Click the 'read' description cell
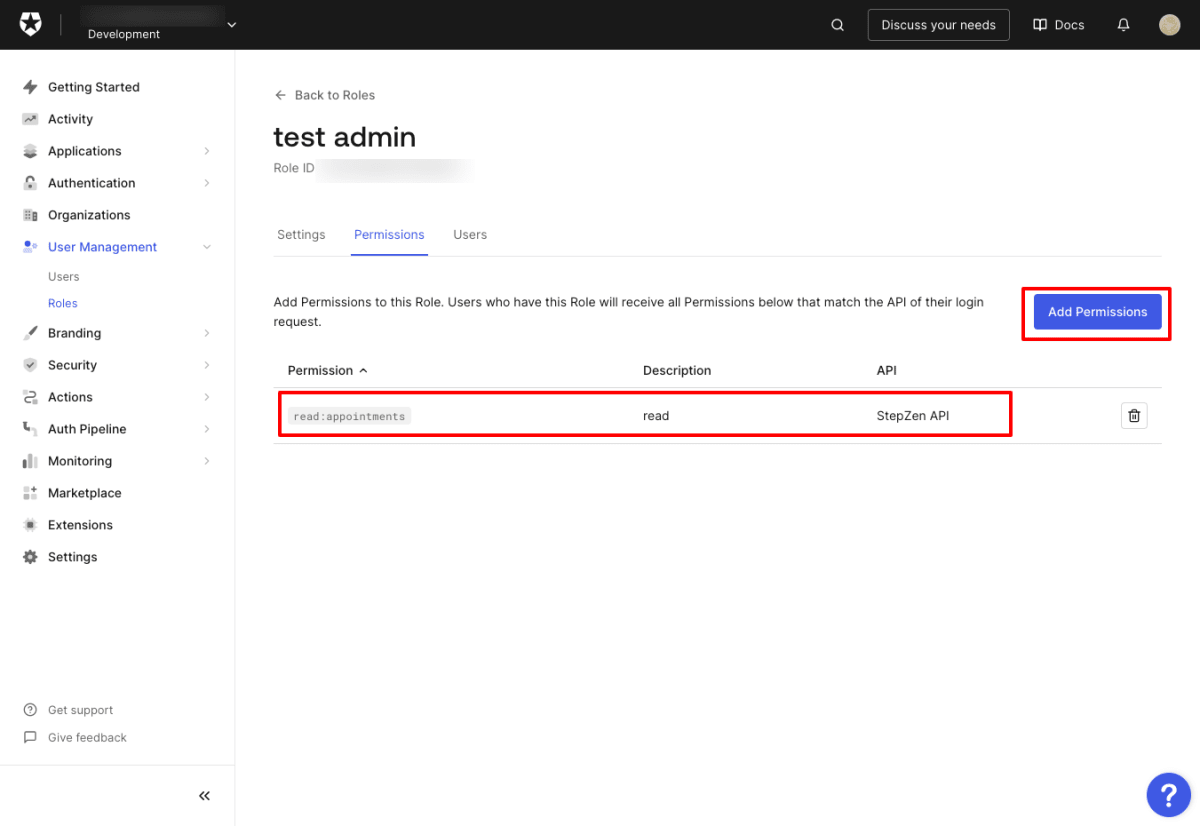The height and width of the screenshot is (826, 1200). (656, 416)
